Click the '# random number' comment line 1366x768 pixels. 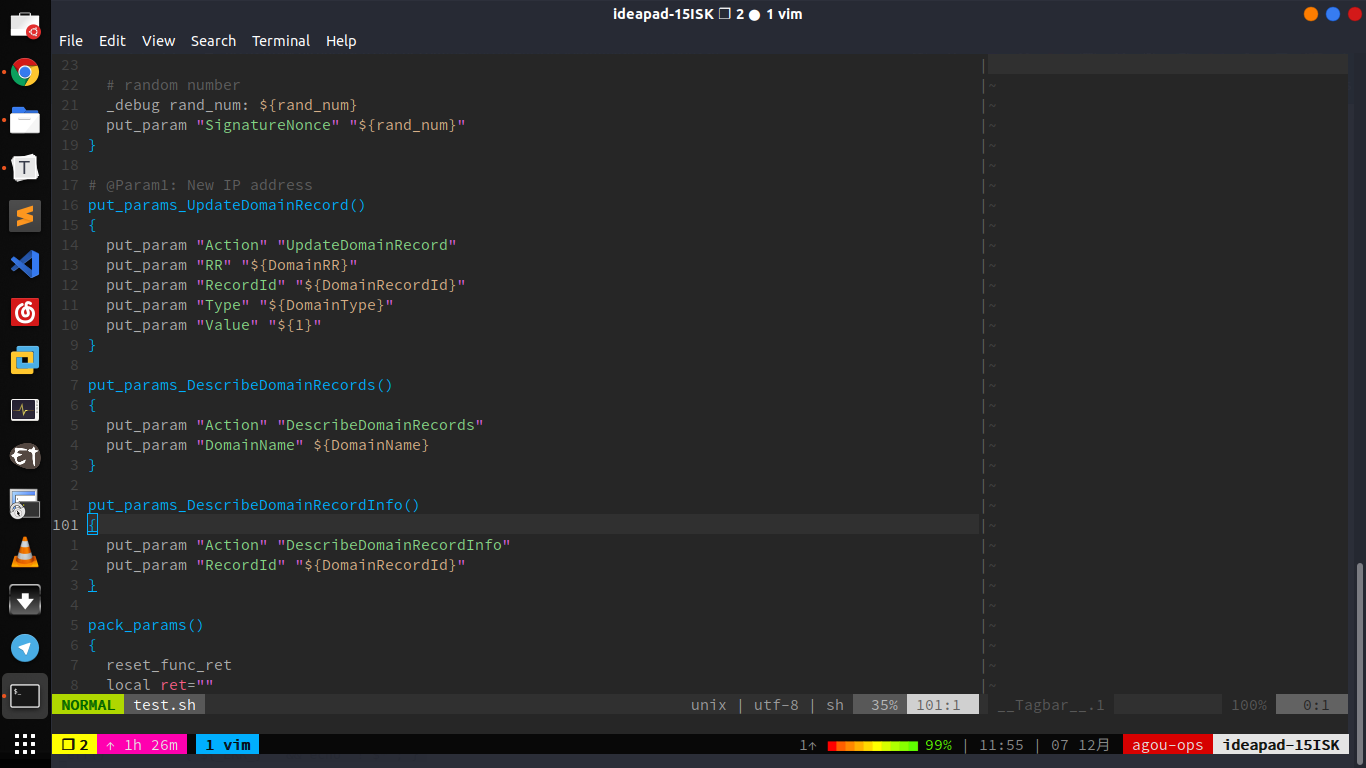173,85
